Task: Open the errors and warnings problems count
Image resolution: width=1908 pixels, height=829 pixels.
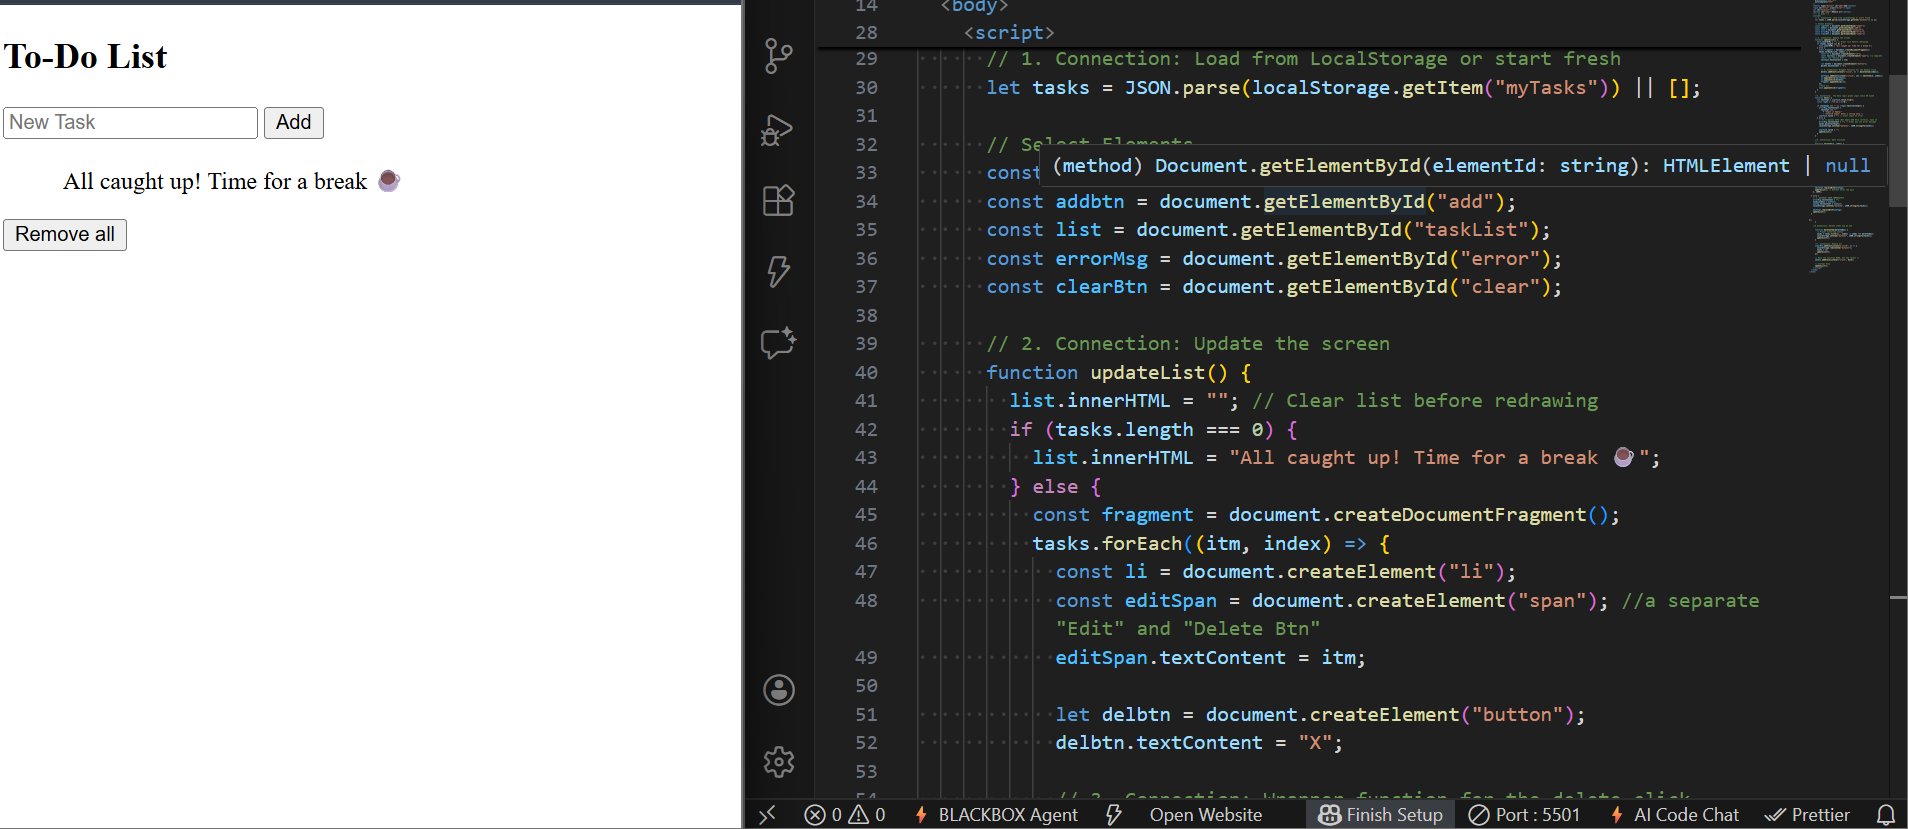Action: [x=845, y=815]
